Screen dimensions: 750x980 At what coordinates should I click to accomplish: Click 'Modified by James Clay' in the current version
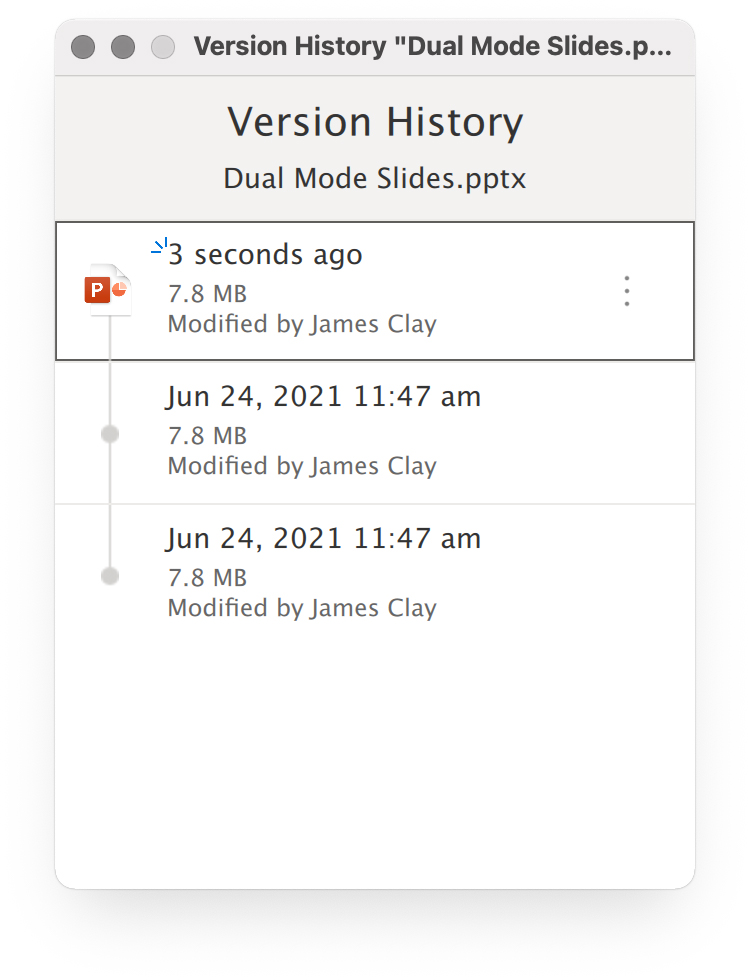pyautogui.click(x=302, y=324)
